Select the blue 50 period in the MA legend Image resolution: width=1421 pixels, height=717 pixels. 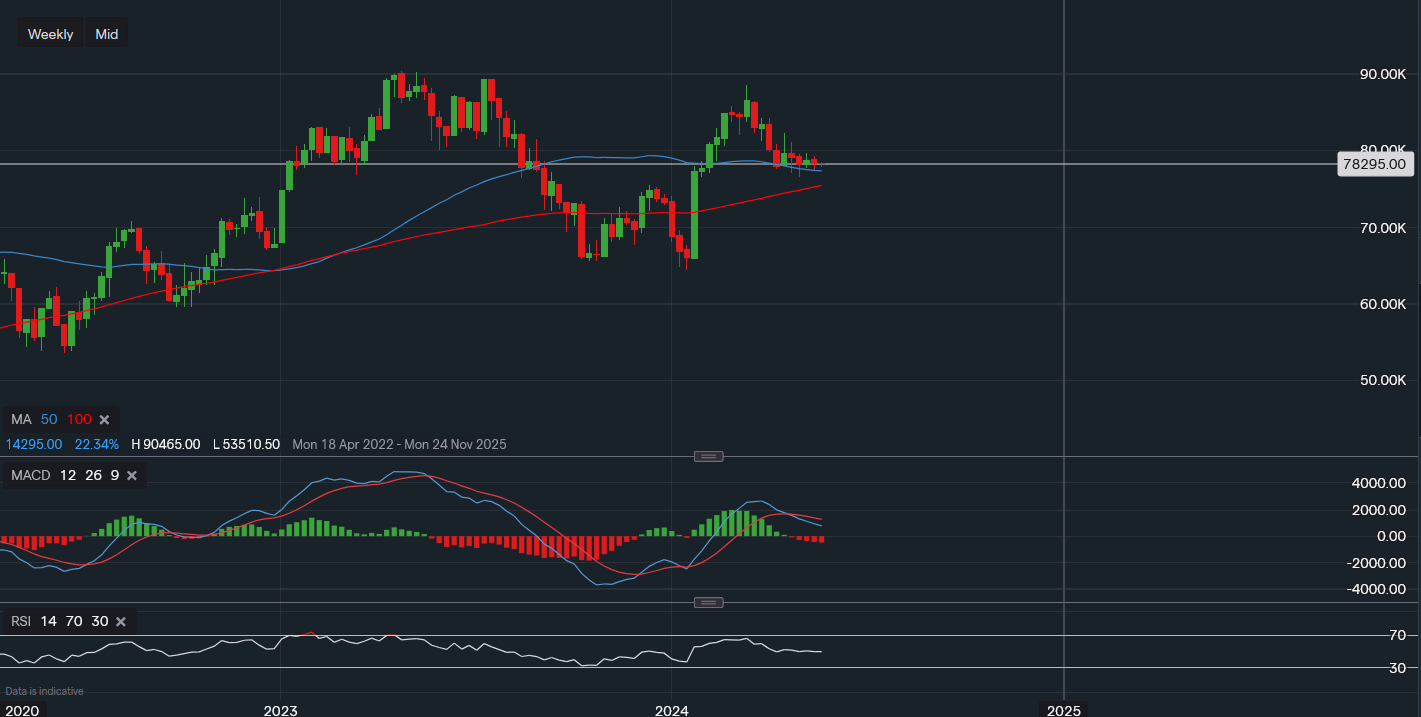pyautogui.click(x=50, y=419)
